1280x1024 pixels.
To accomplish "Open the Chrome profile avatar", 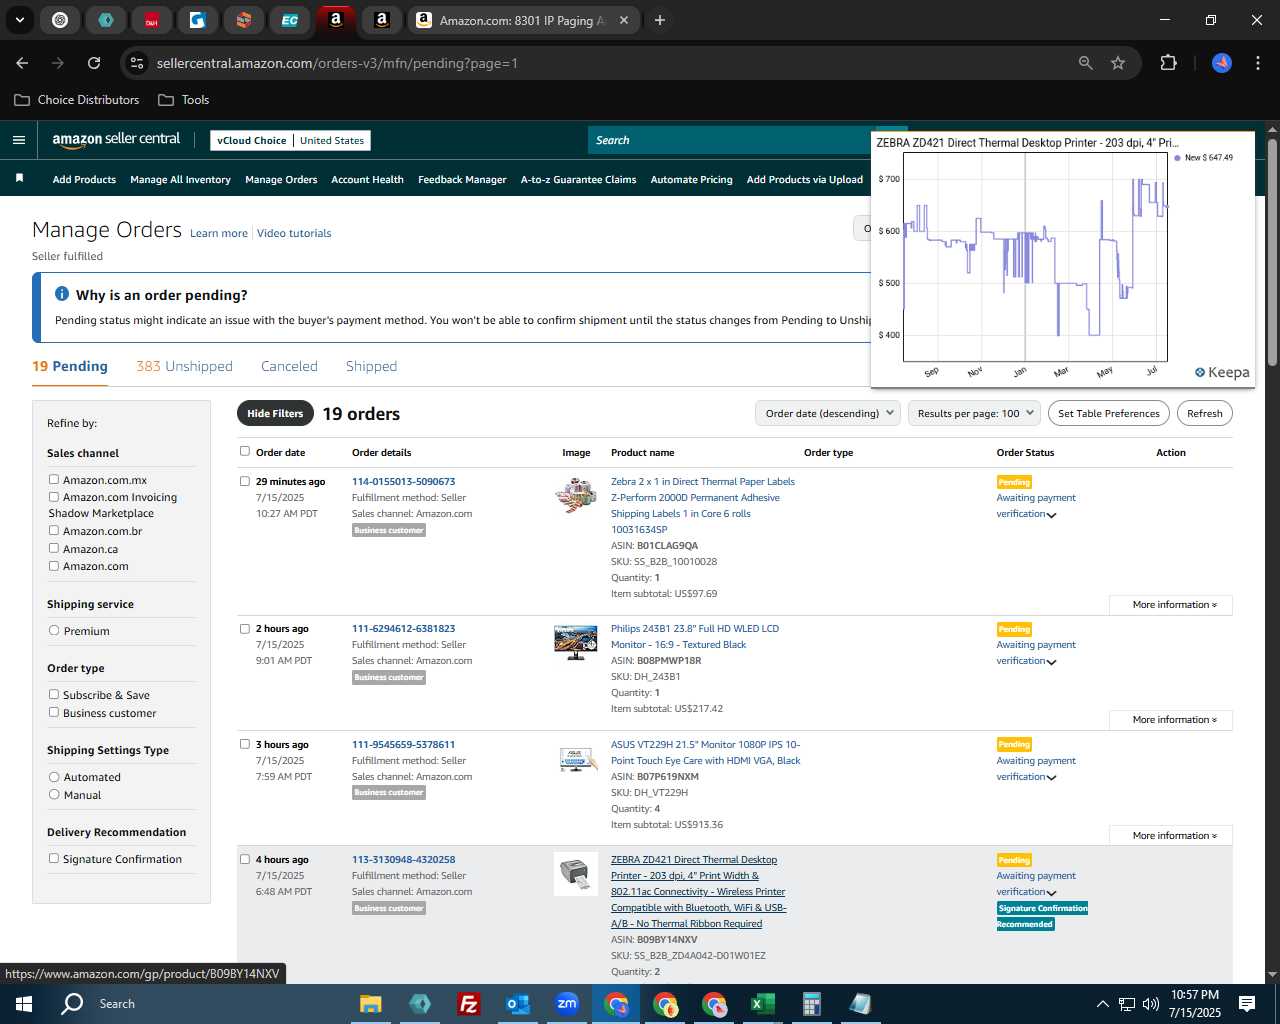I will coord(1222,63).
